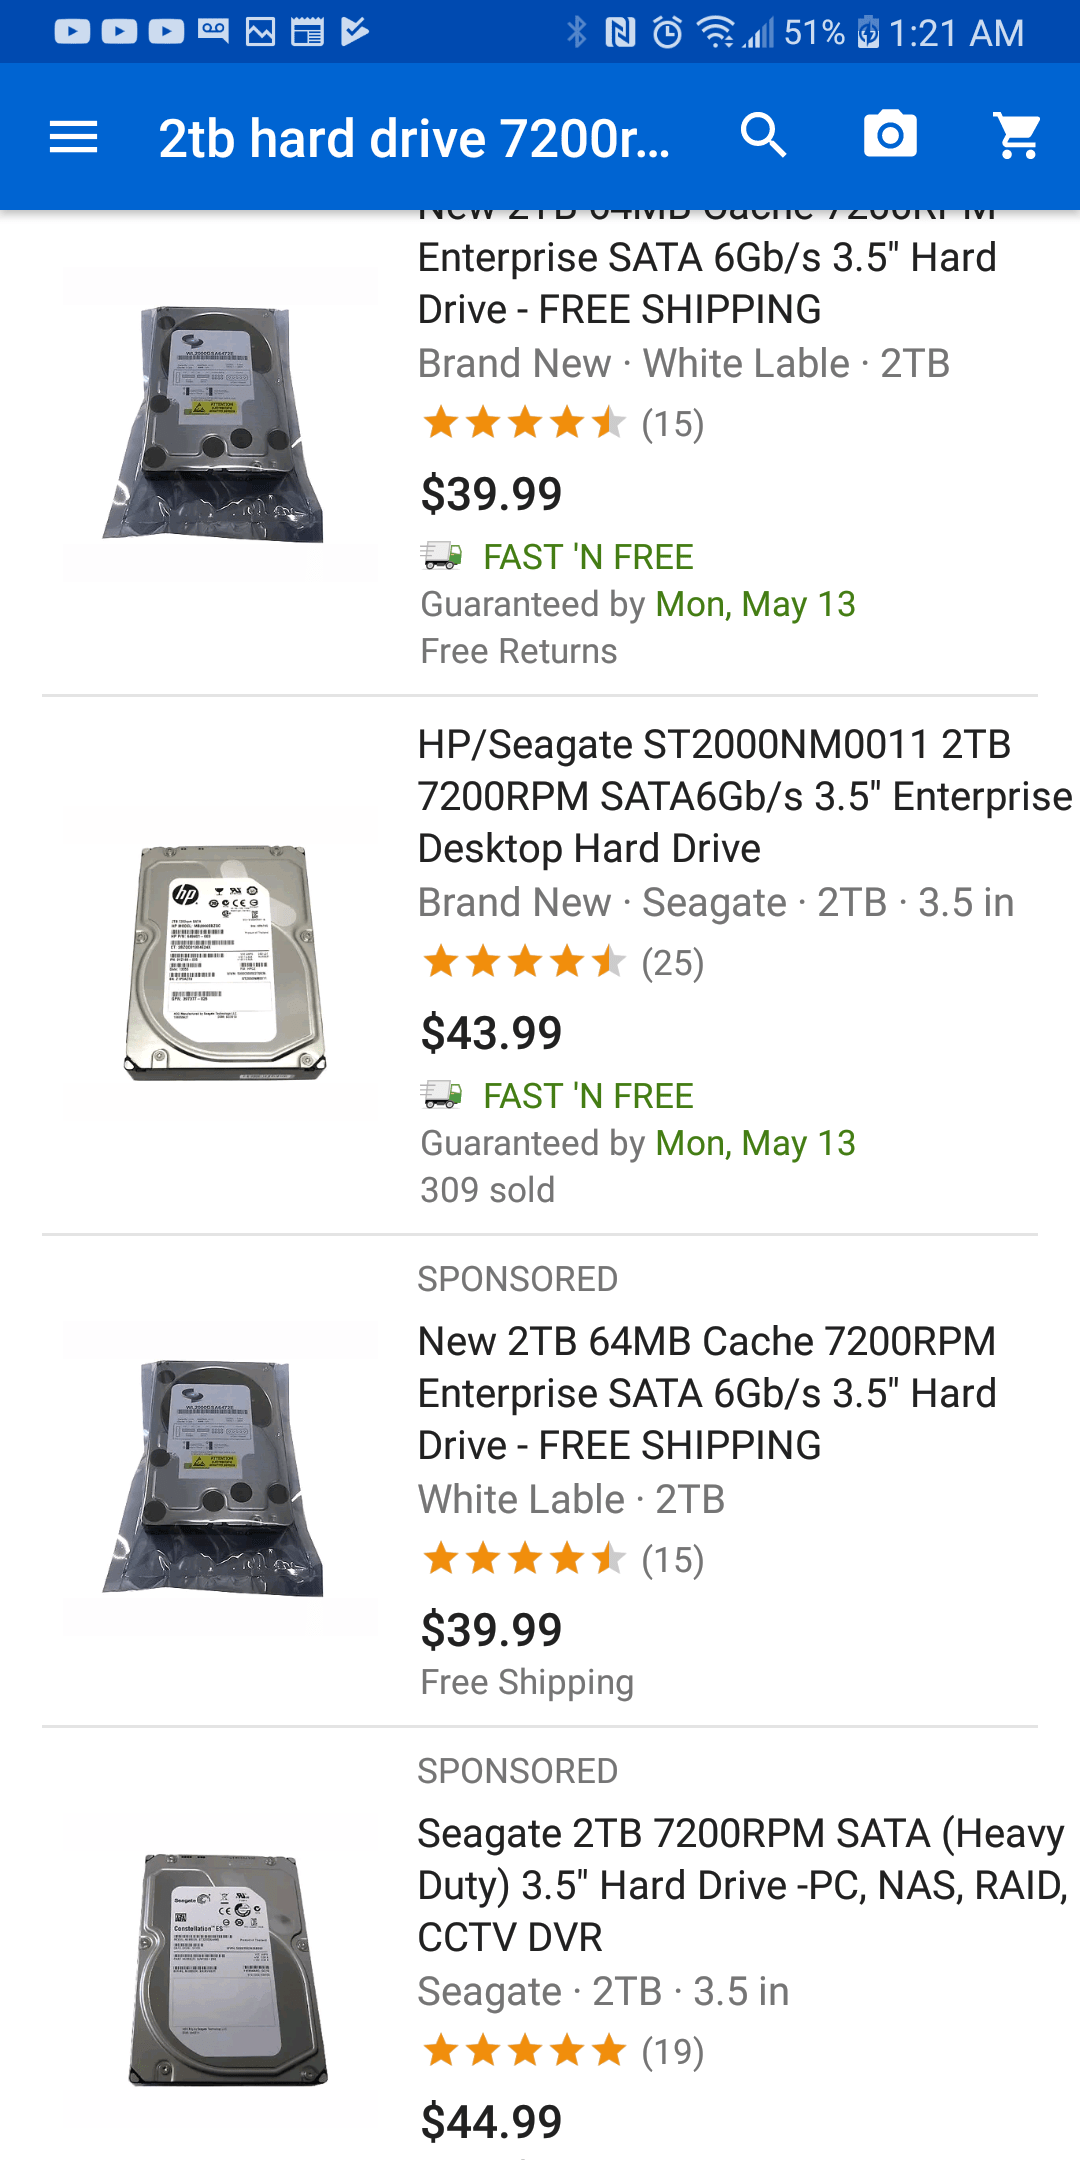The height and width of the screenshot is (2160, 1080).
Task: Click the truck icon on the HP/Seagate listing
Action: point(440,1096)
